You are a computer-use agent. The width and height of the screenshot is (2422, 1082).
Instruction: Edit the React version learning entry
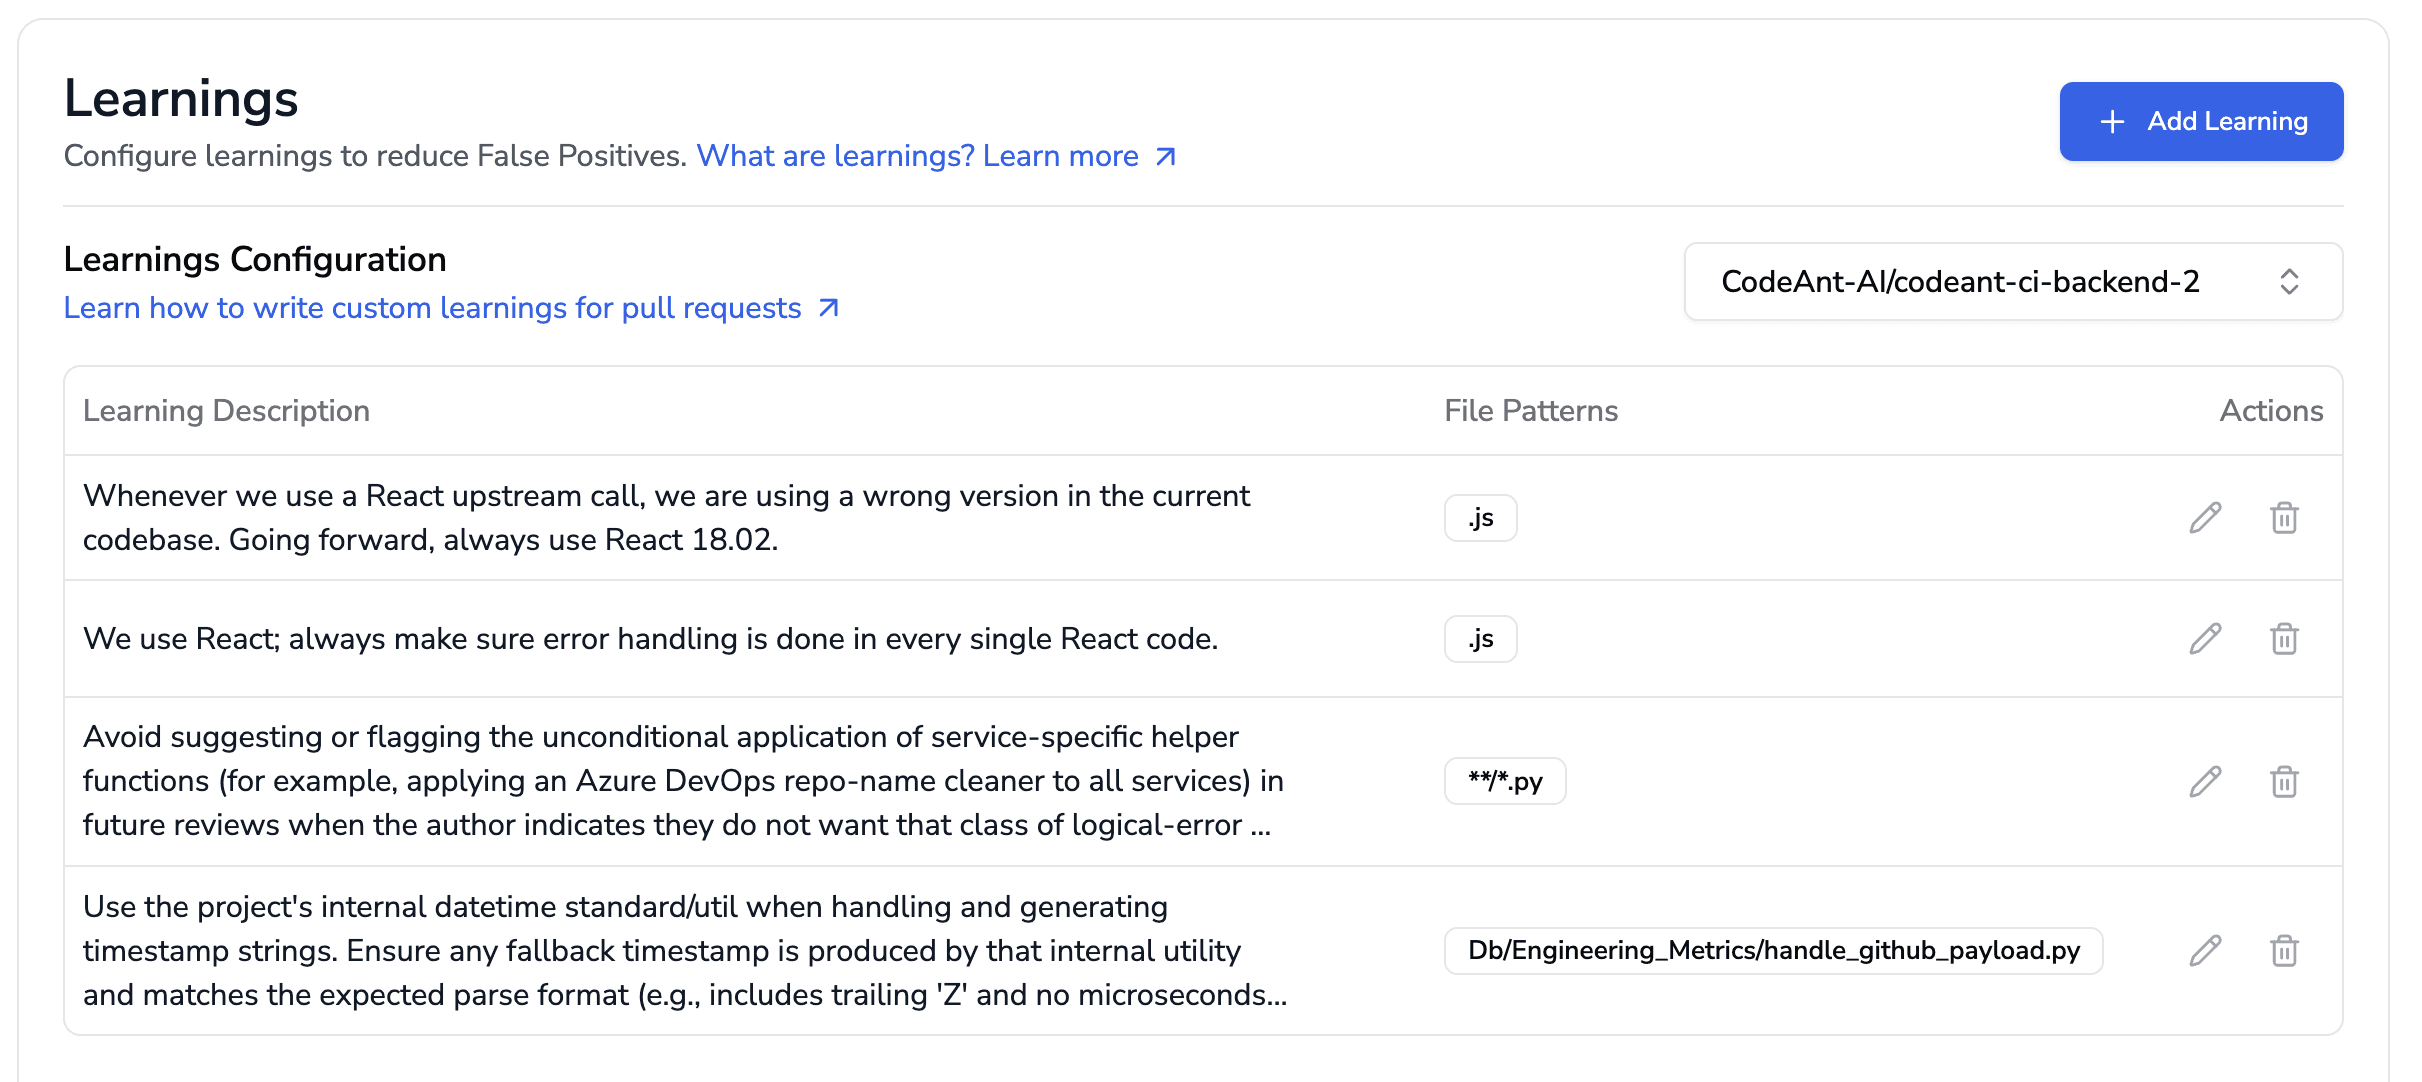click(2204, 518)
